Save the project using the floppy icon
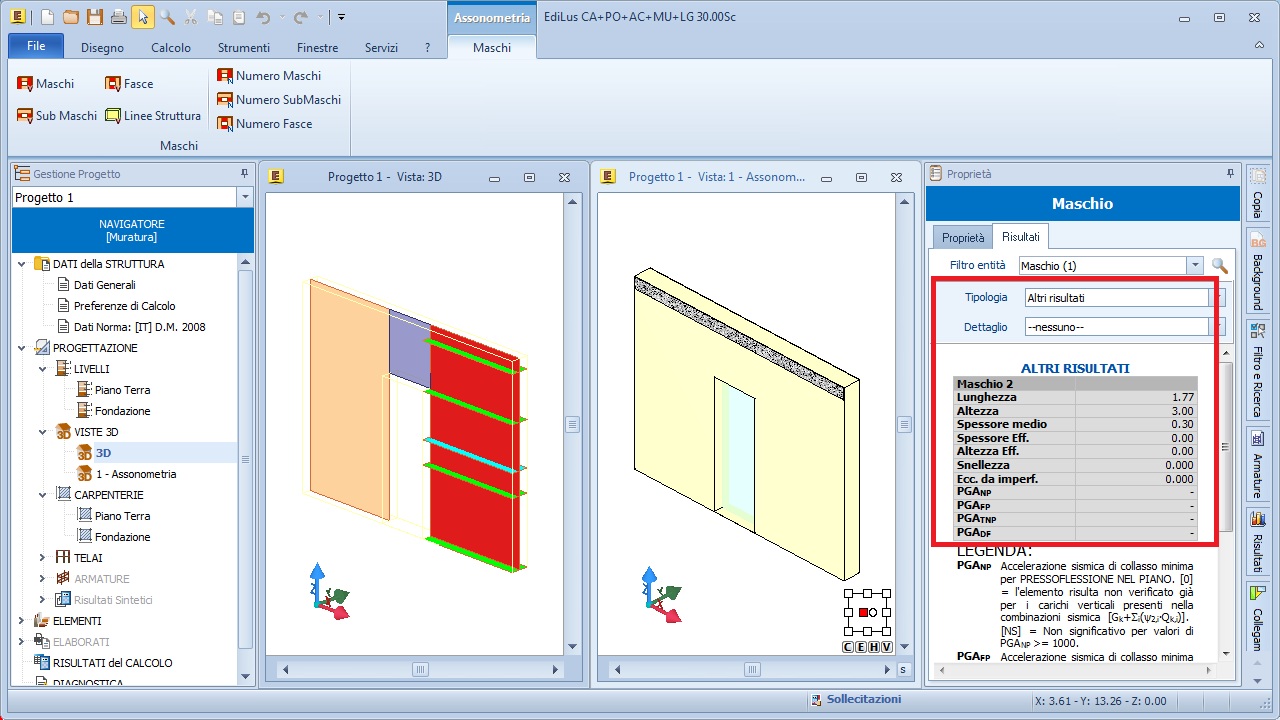This screenshot has height=720, width=1280. click(x=94, y=17)
